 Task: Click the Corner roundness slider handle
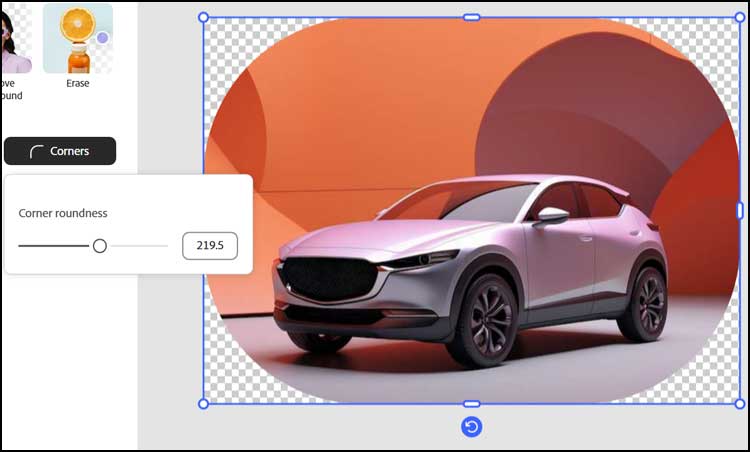(100, 246)
